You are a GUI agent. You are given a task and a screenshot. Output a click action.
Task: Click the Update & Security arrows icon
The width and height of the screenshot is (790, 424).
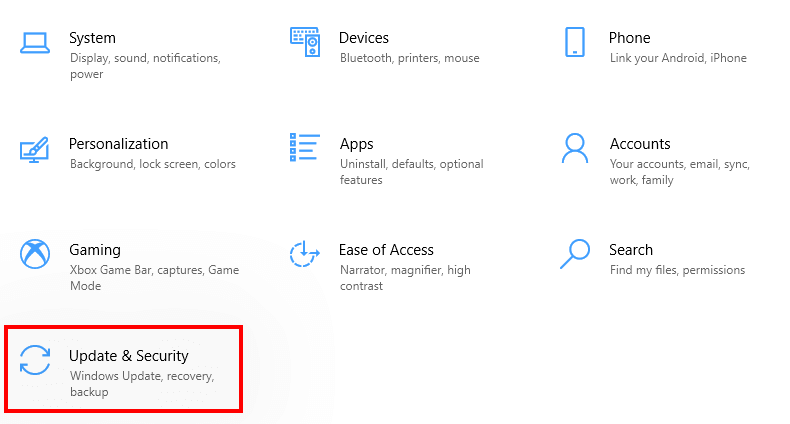pos(35,360)
